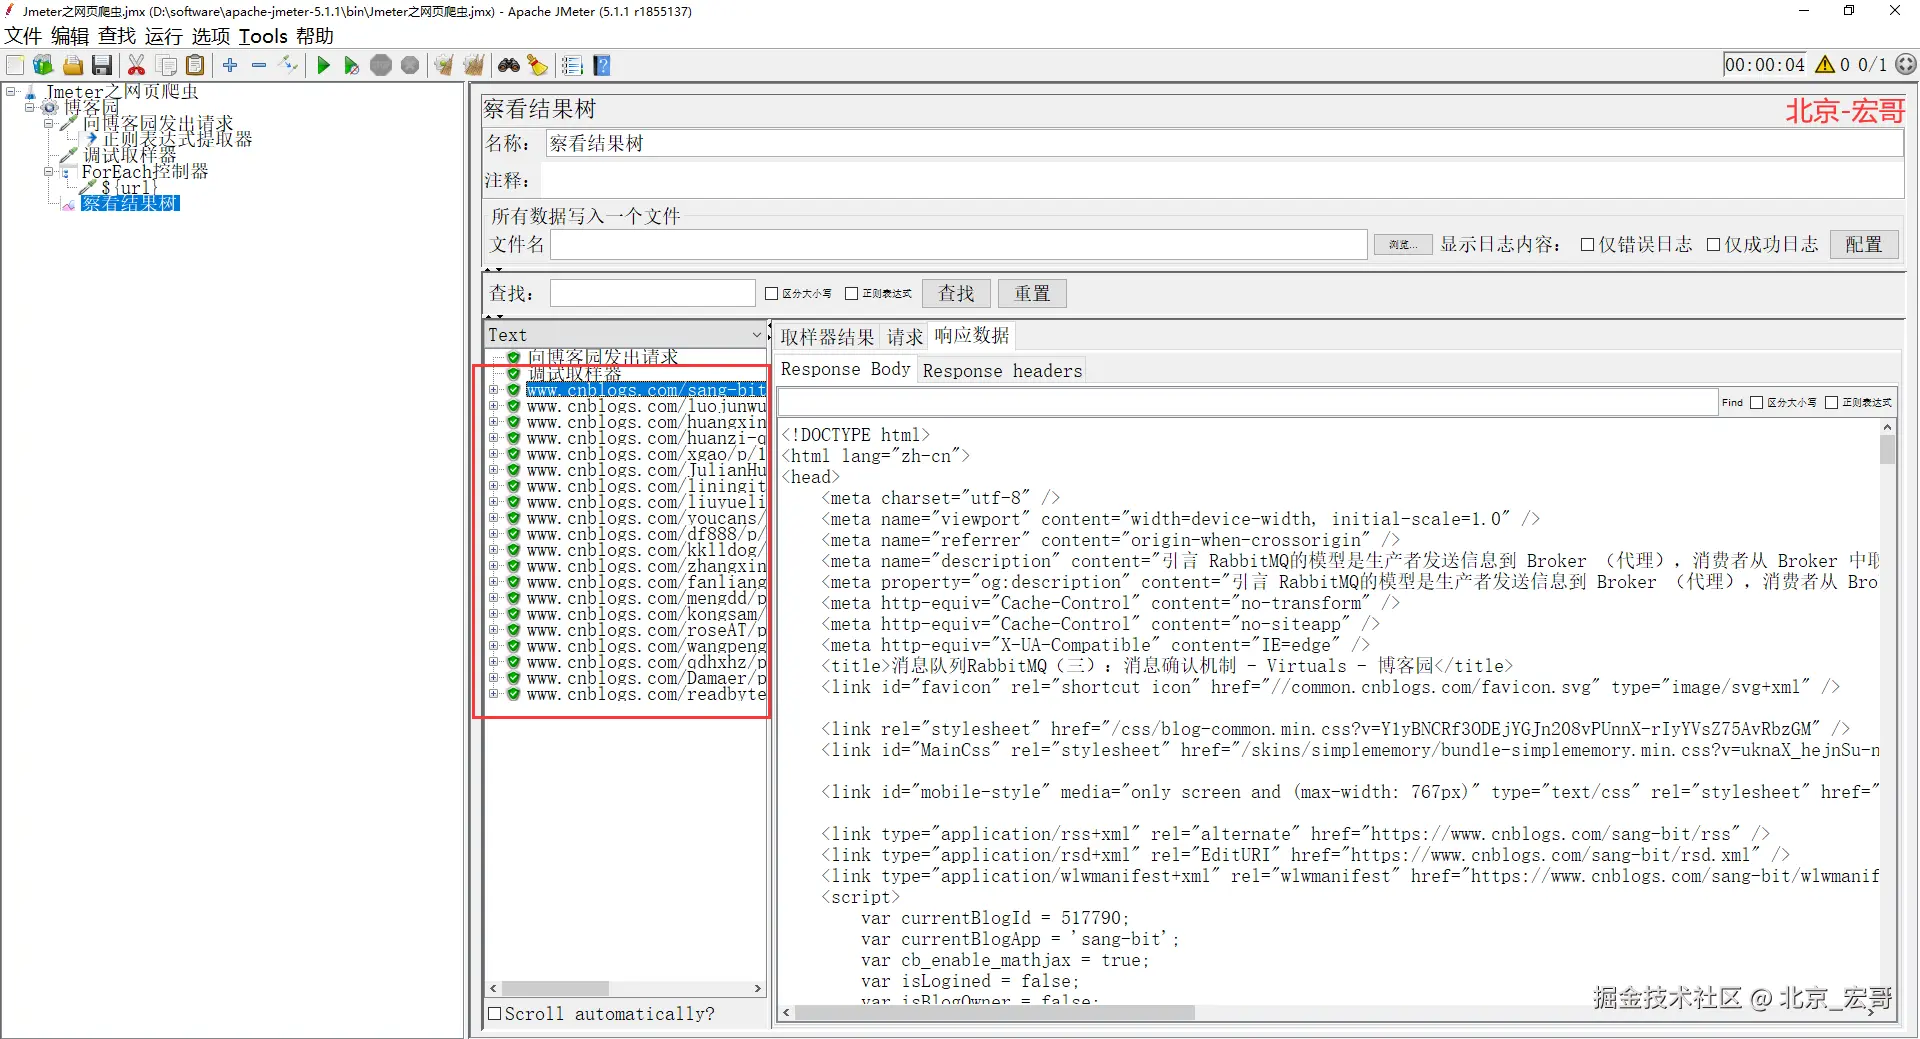Collapse the ForEach控制器 tree node

[49, 172]
